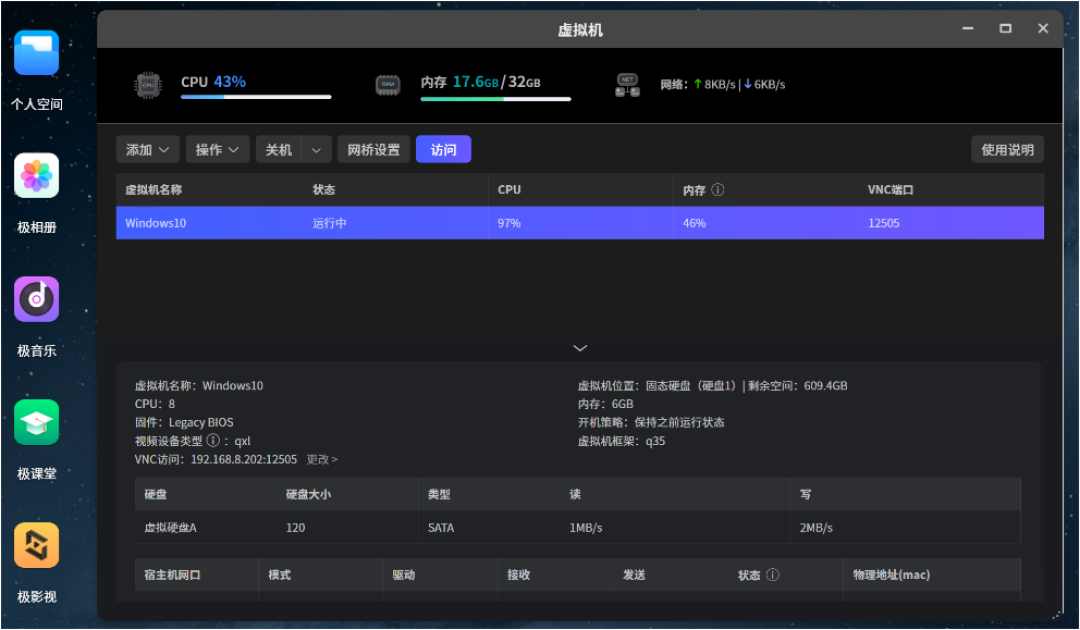Screen dimensions: 1080x630
Task: Click the 驱动 column header
Action: (404, 574)
